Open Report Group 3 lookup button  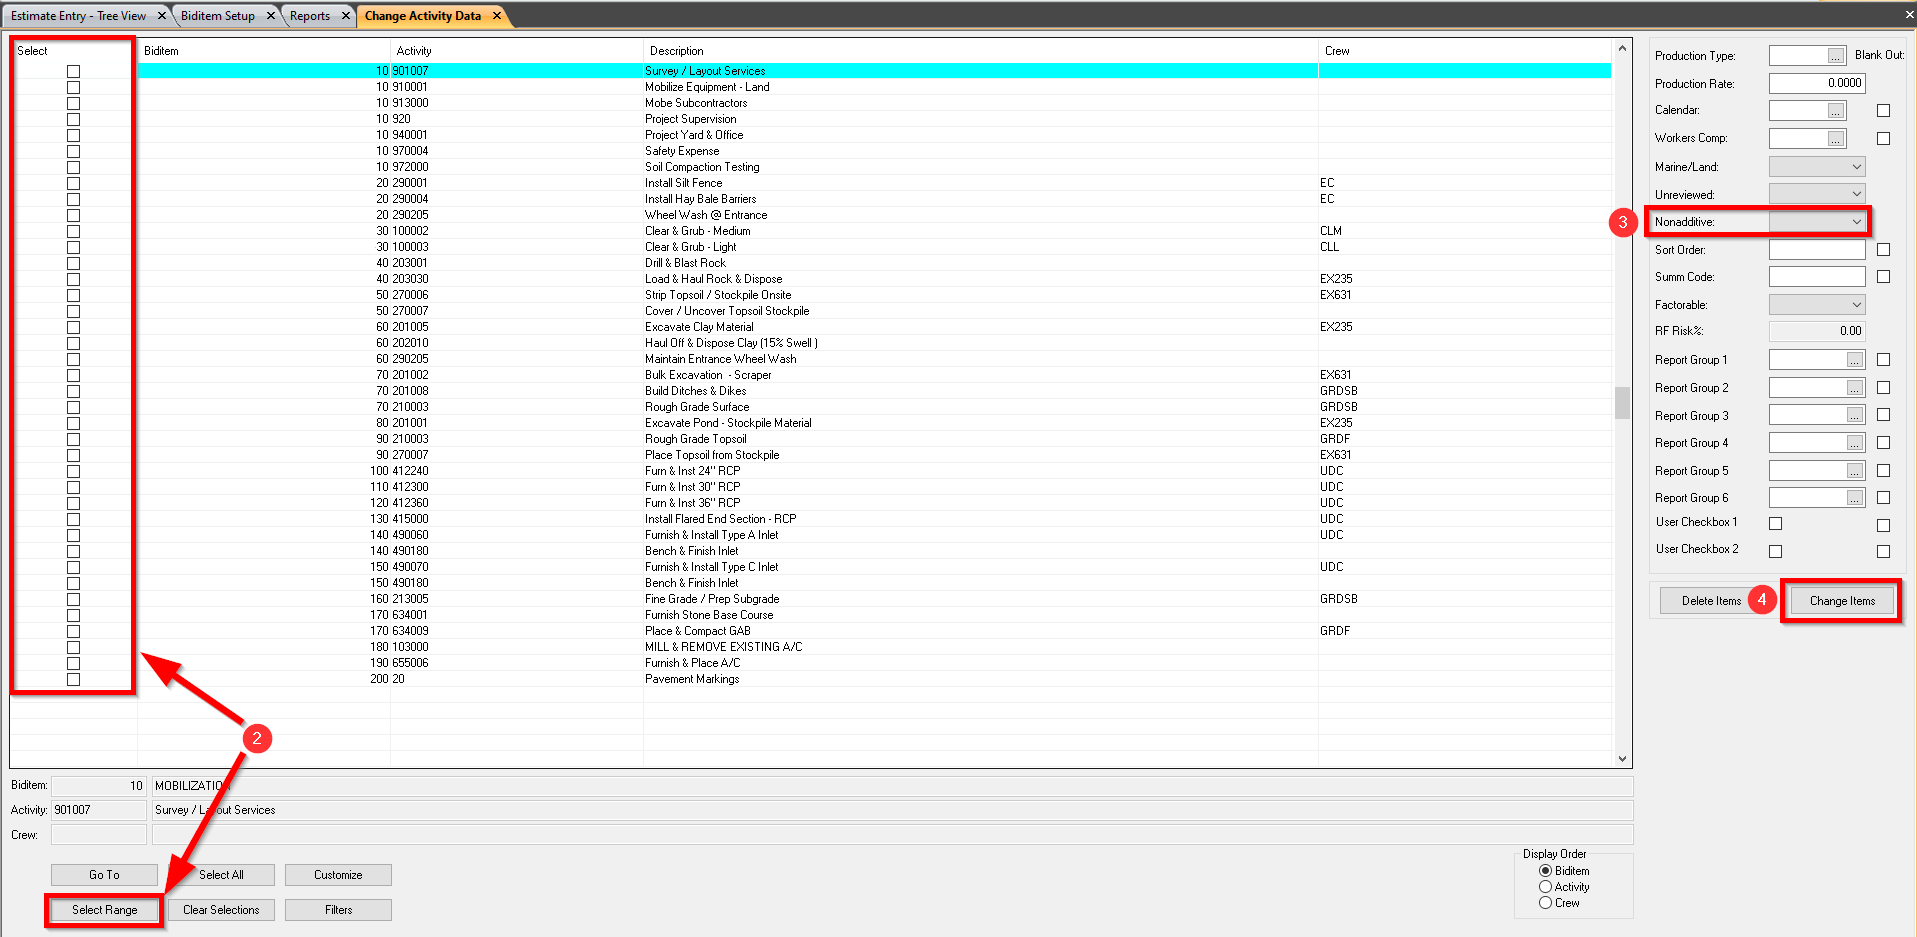[1855, 415]
